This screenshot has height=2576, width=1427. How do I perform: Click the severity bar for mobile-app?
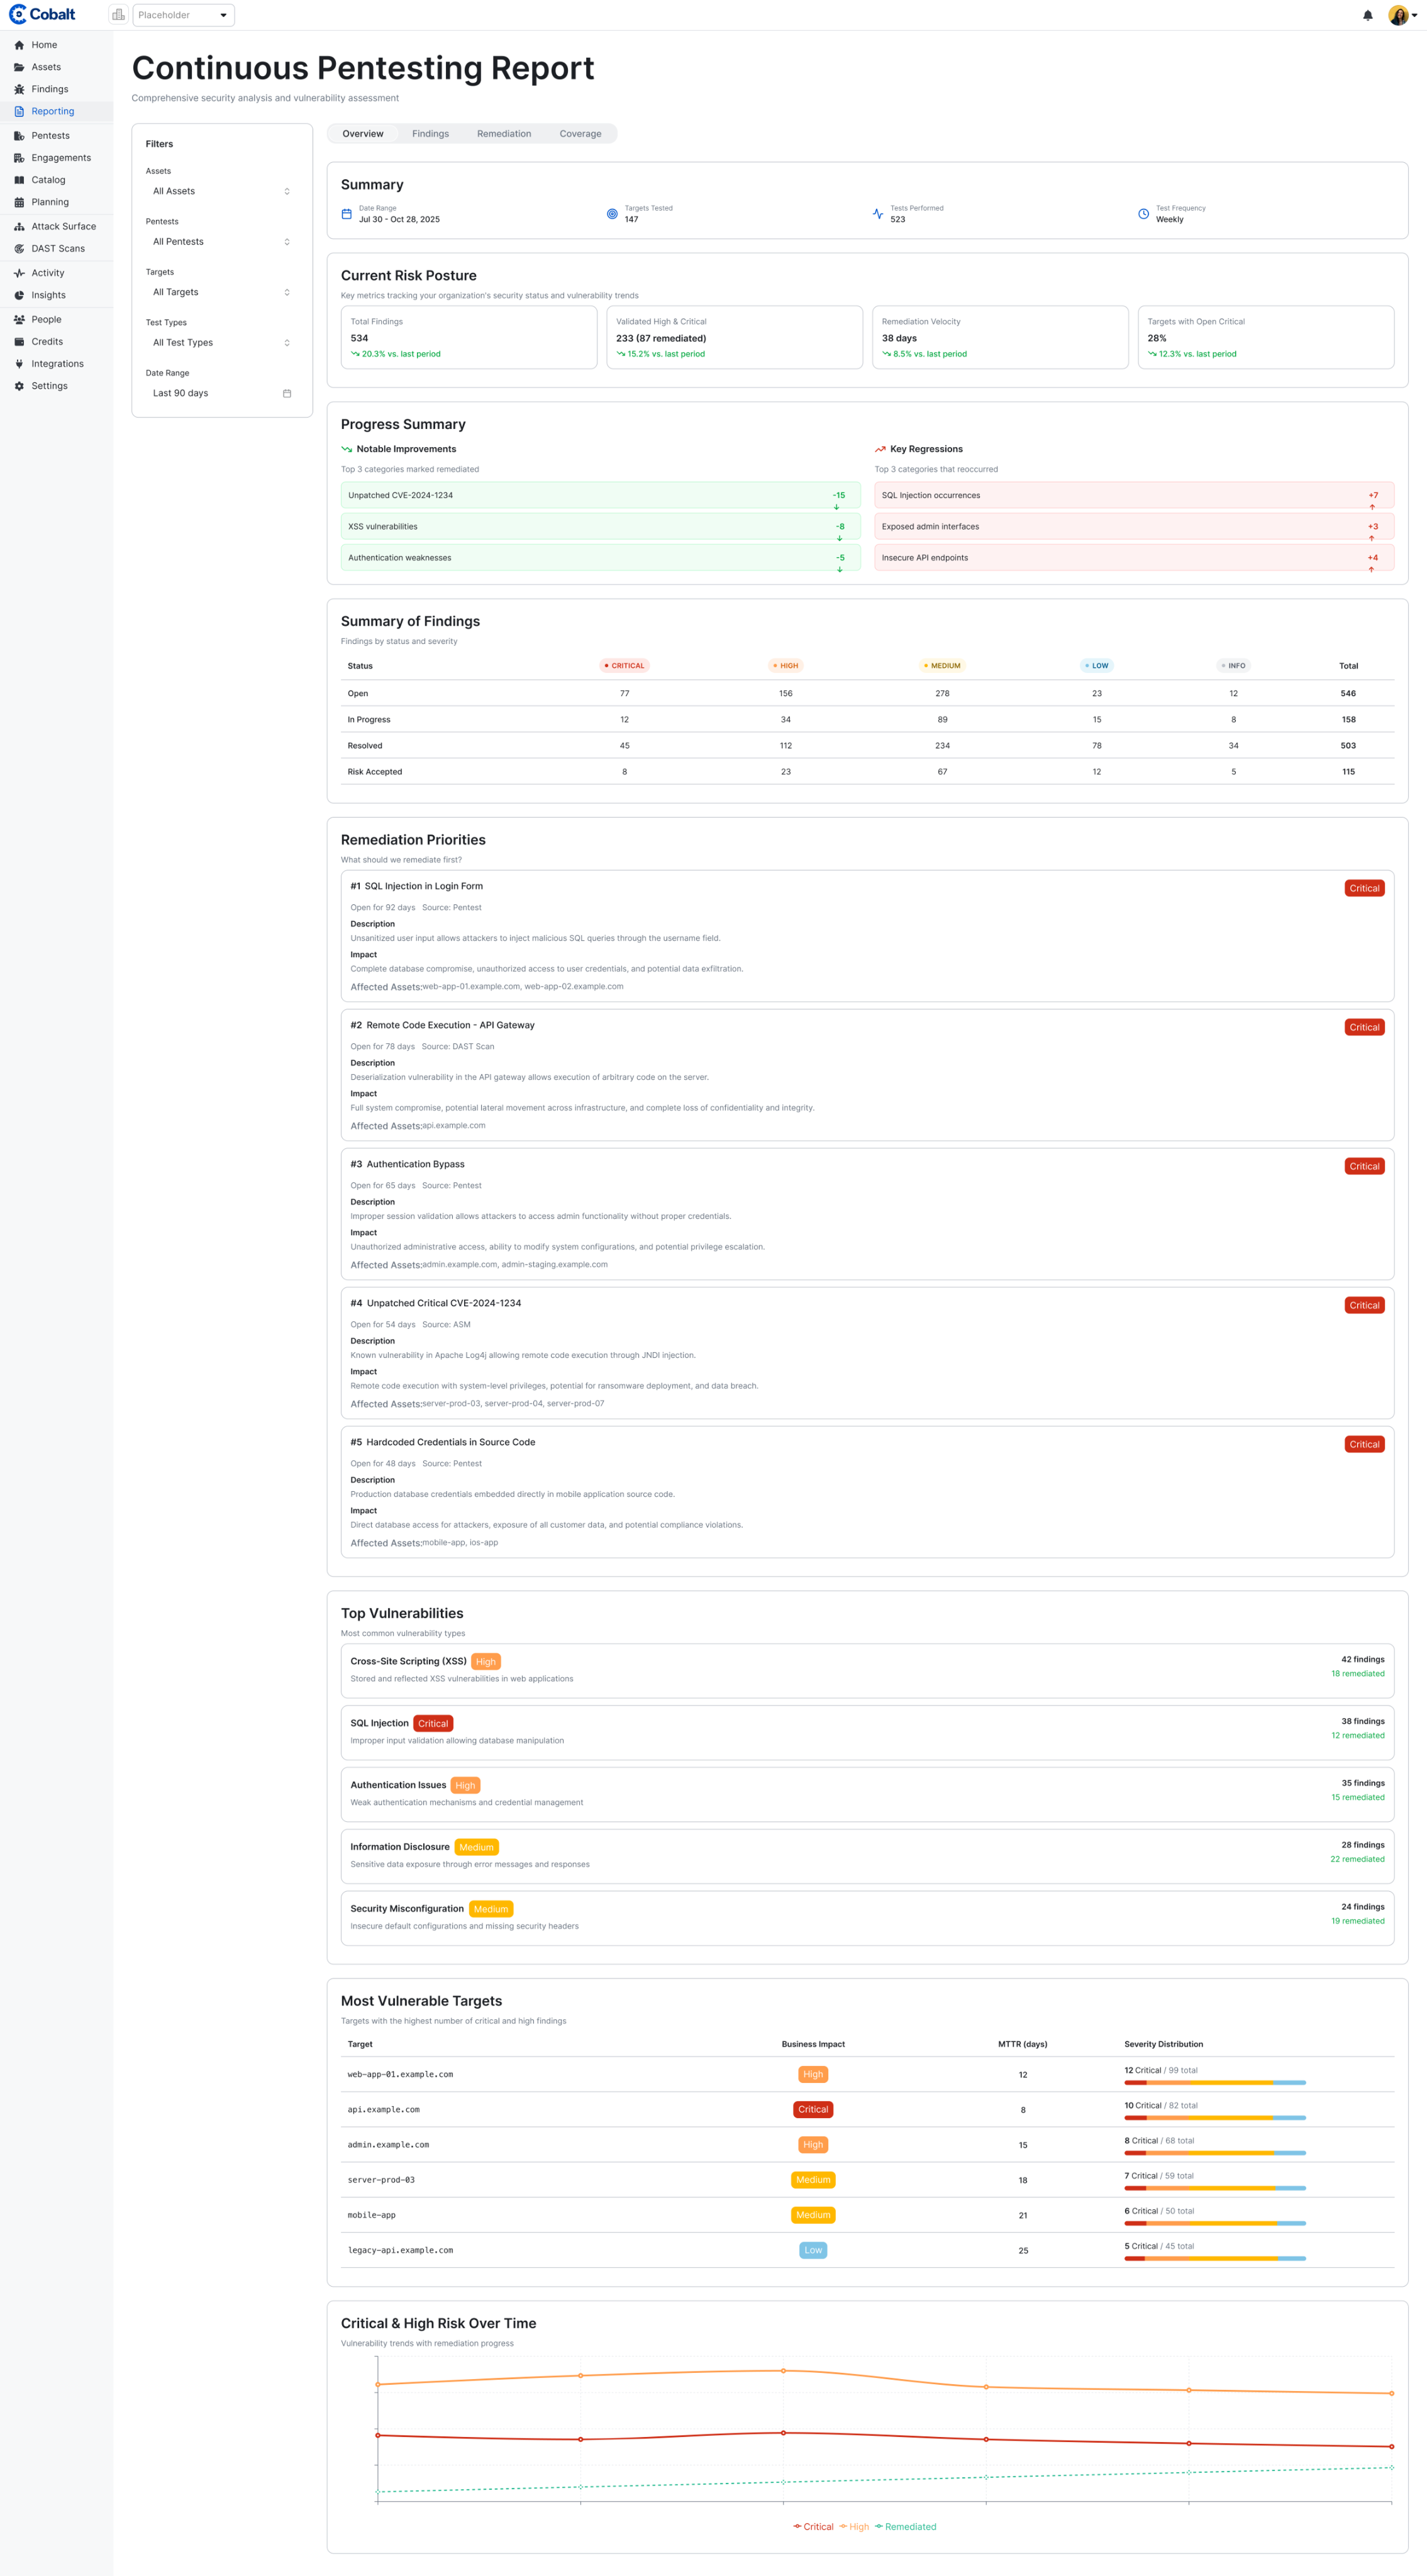point(1215,2223)
